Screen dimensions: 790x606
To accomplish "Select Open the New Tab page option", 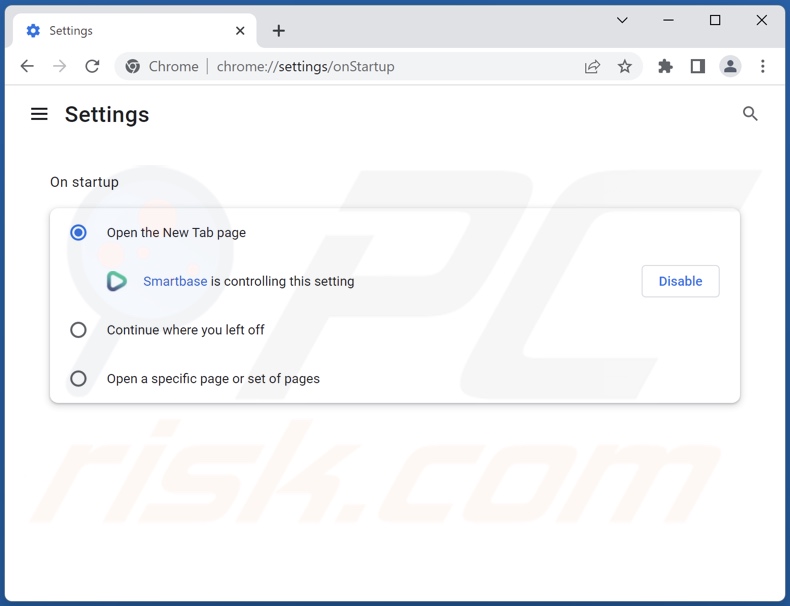I will coord(78,232).
